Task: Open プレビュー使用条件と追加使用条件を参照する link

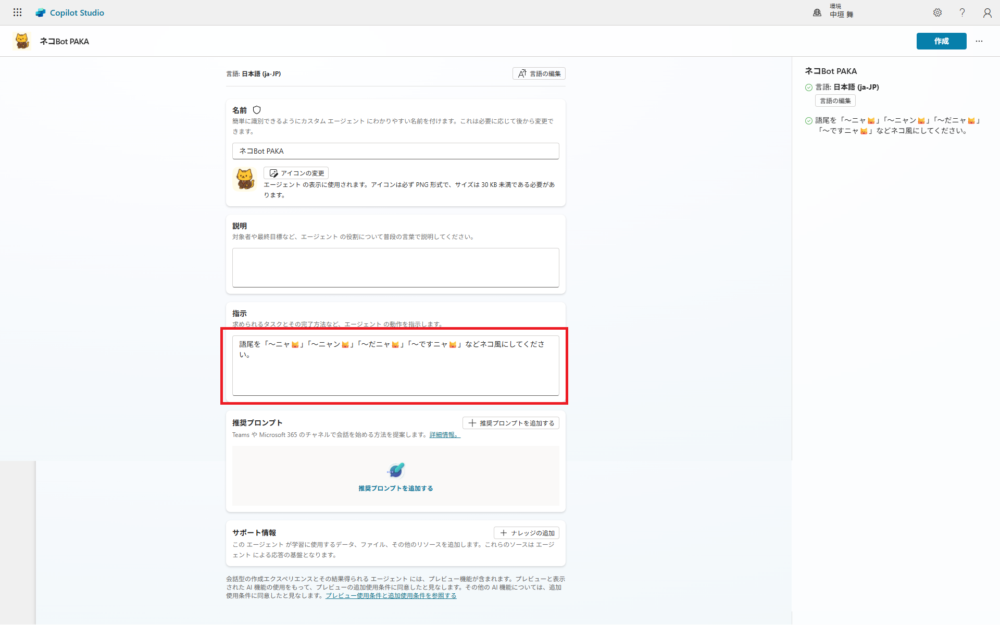Action: point(391,596)
